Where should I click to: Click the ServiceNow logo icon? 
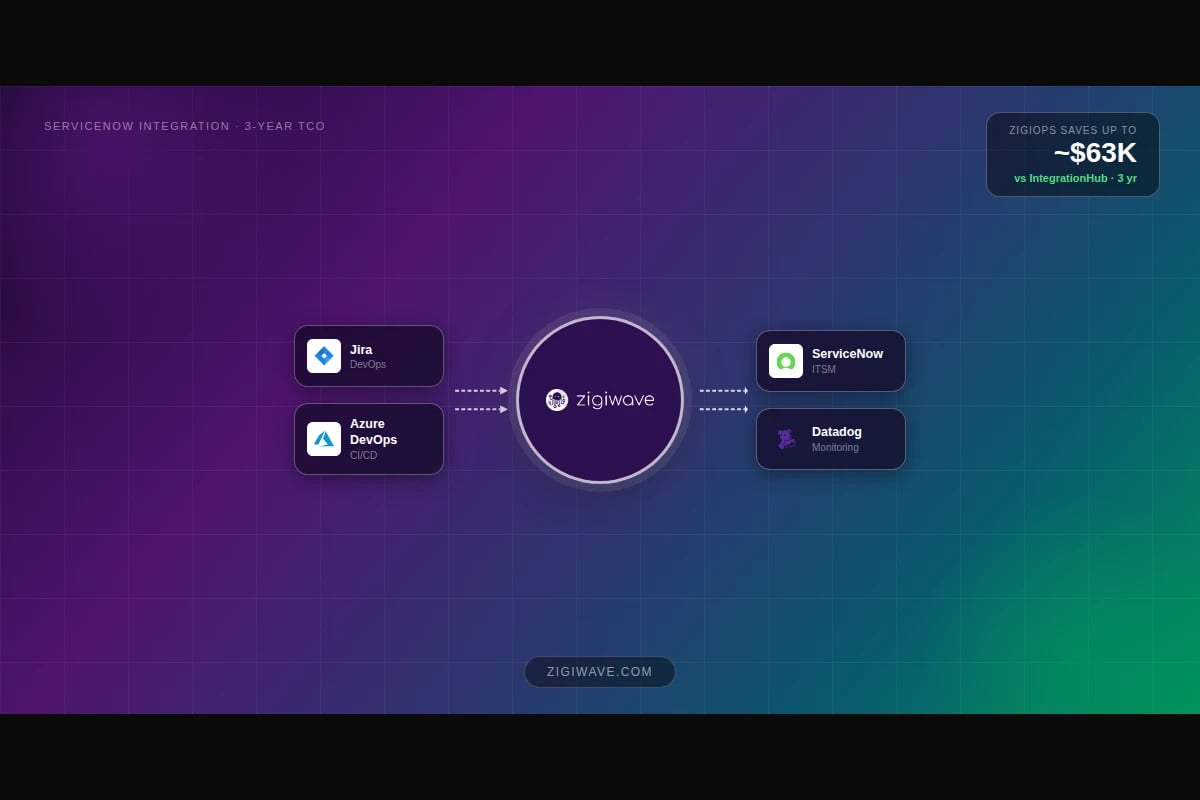(786, 361)
